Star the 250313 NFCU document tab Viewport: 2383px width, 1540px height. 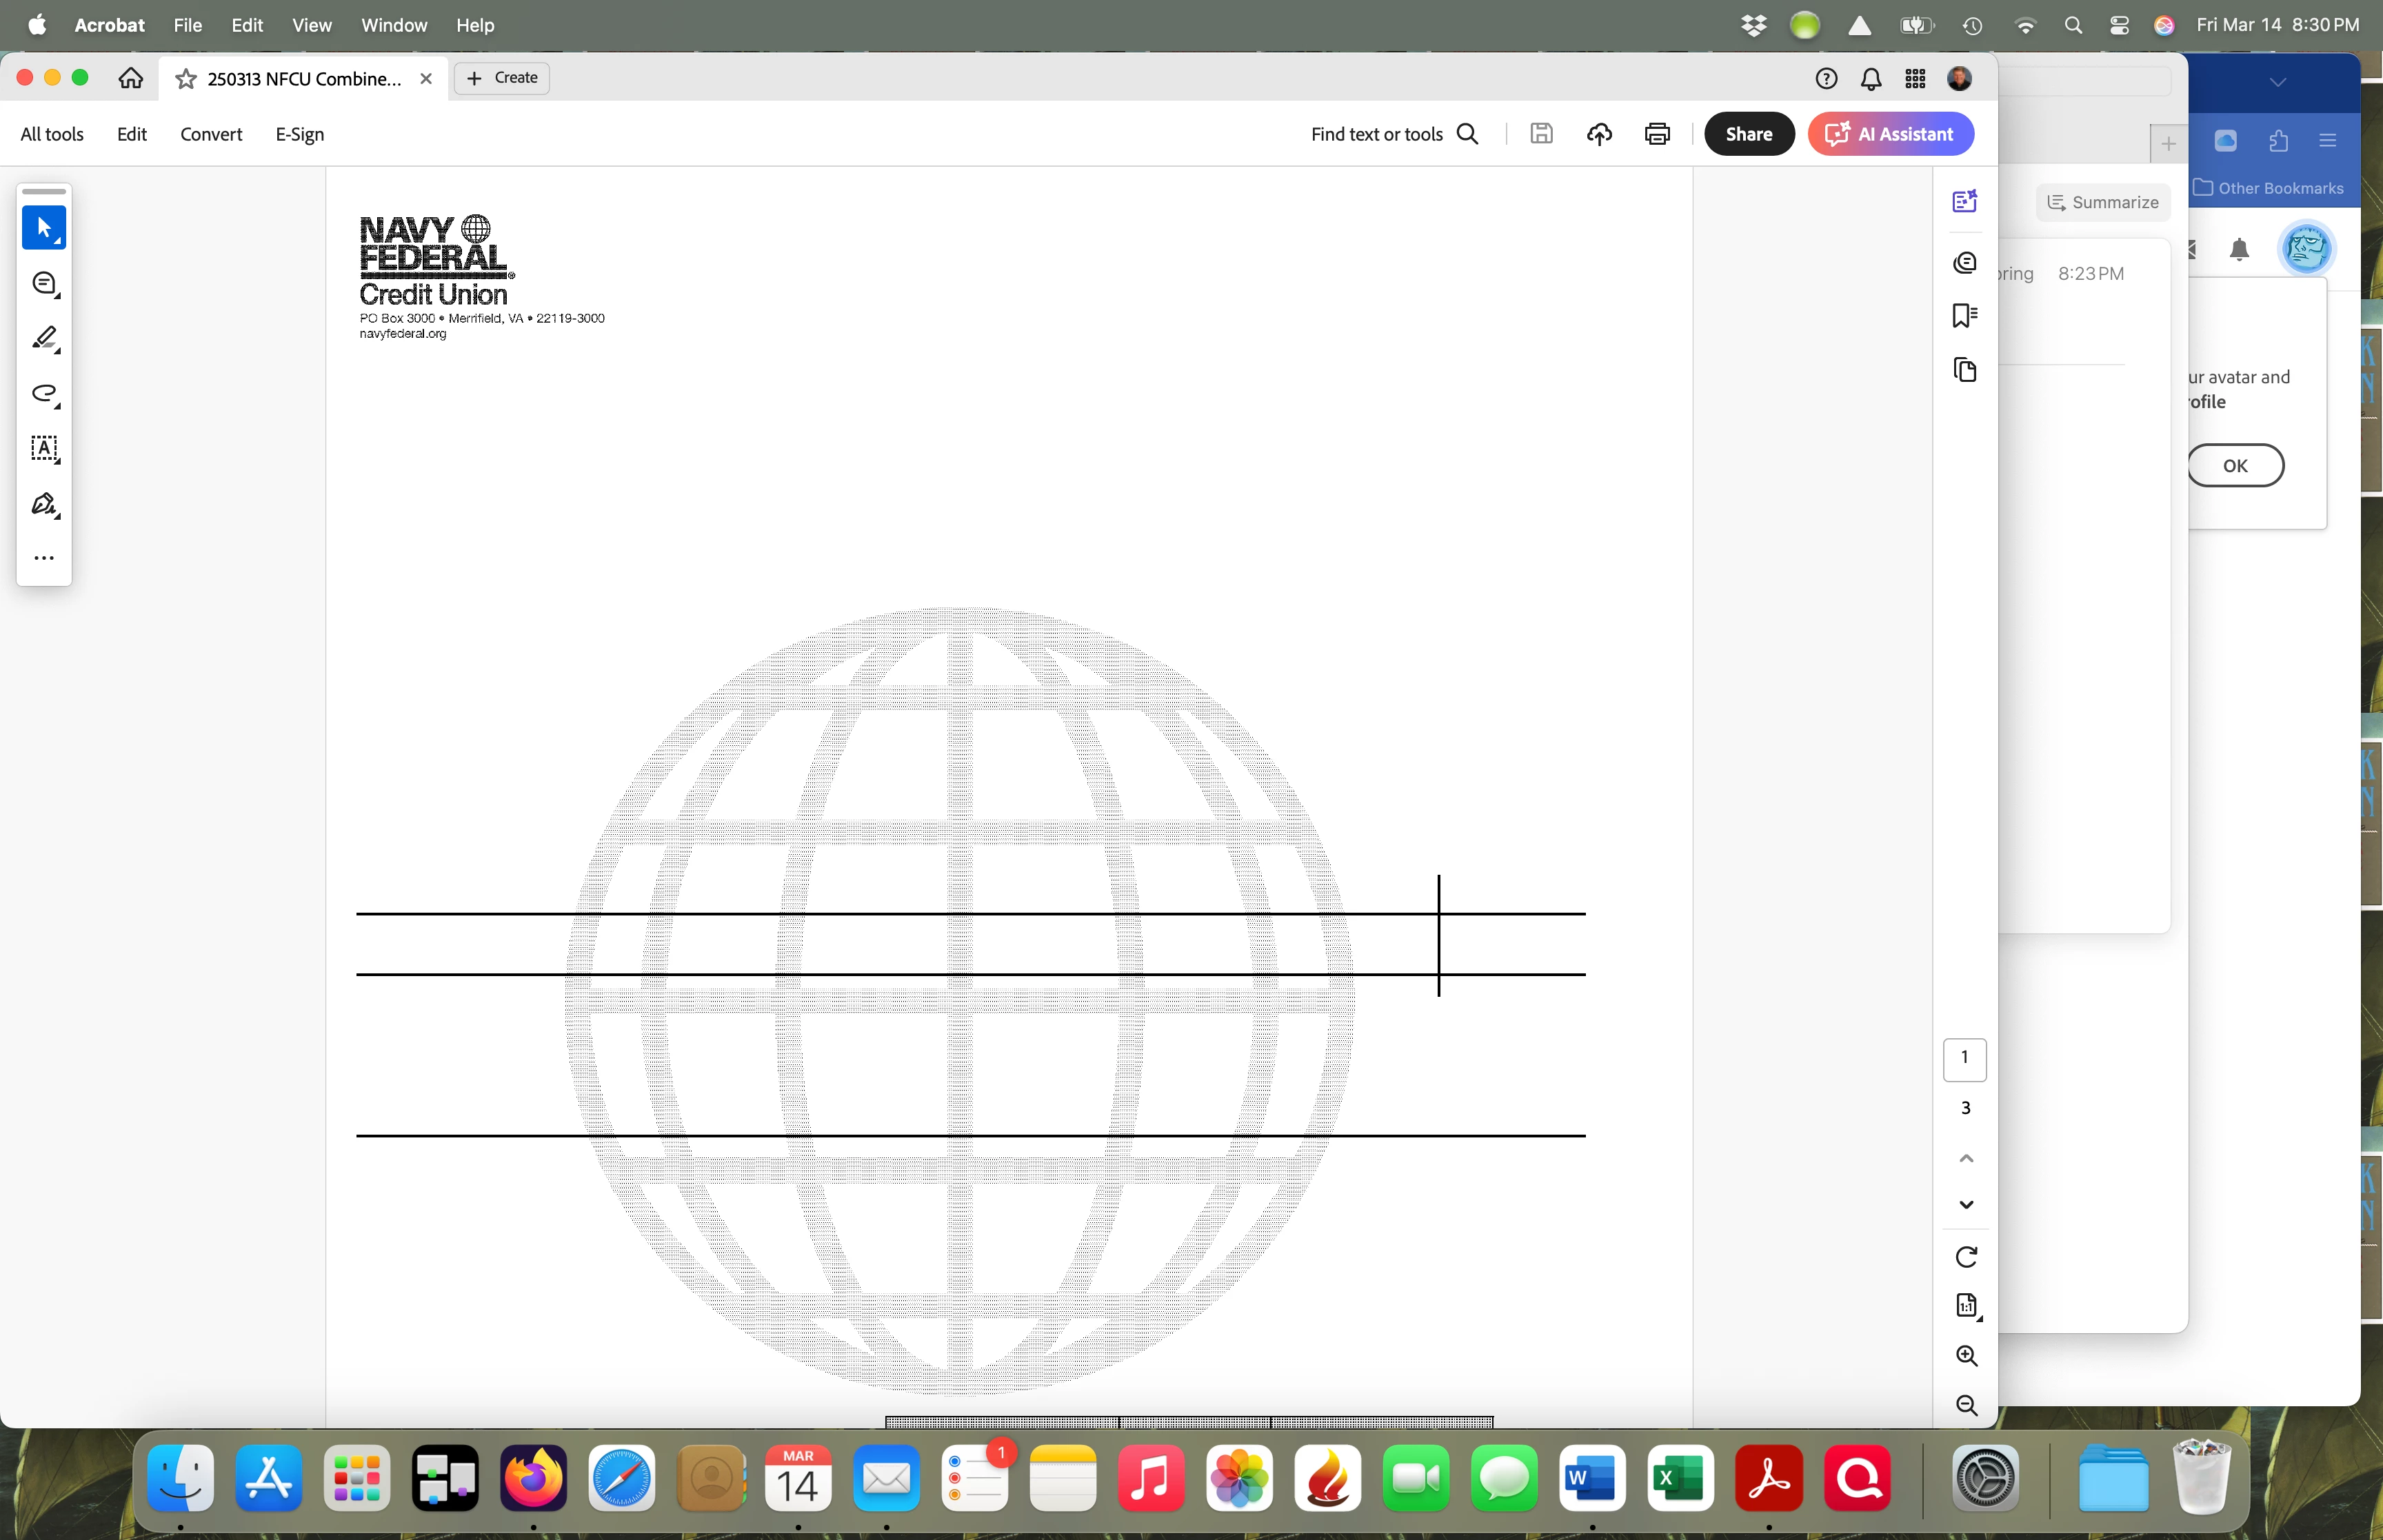pyautogui.click(x=186, y=79)
